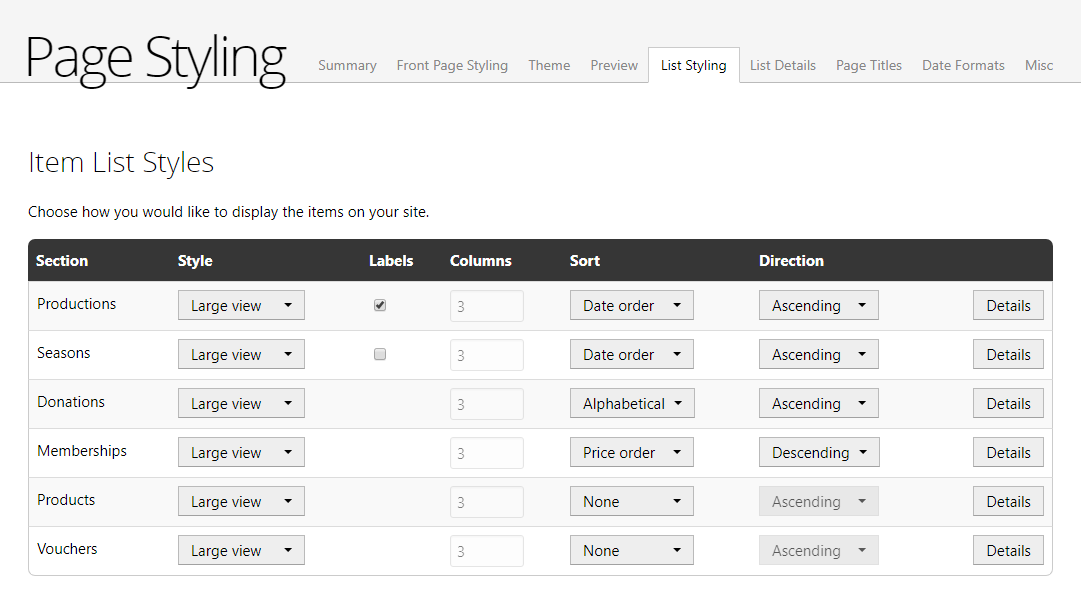1081x593 pixels.
Task: Click the Details button for Productions
Action: (1008, 305)
